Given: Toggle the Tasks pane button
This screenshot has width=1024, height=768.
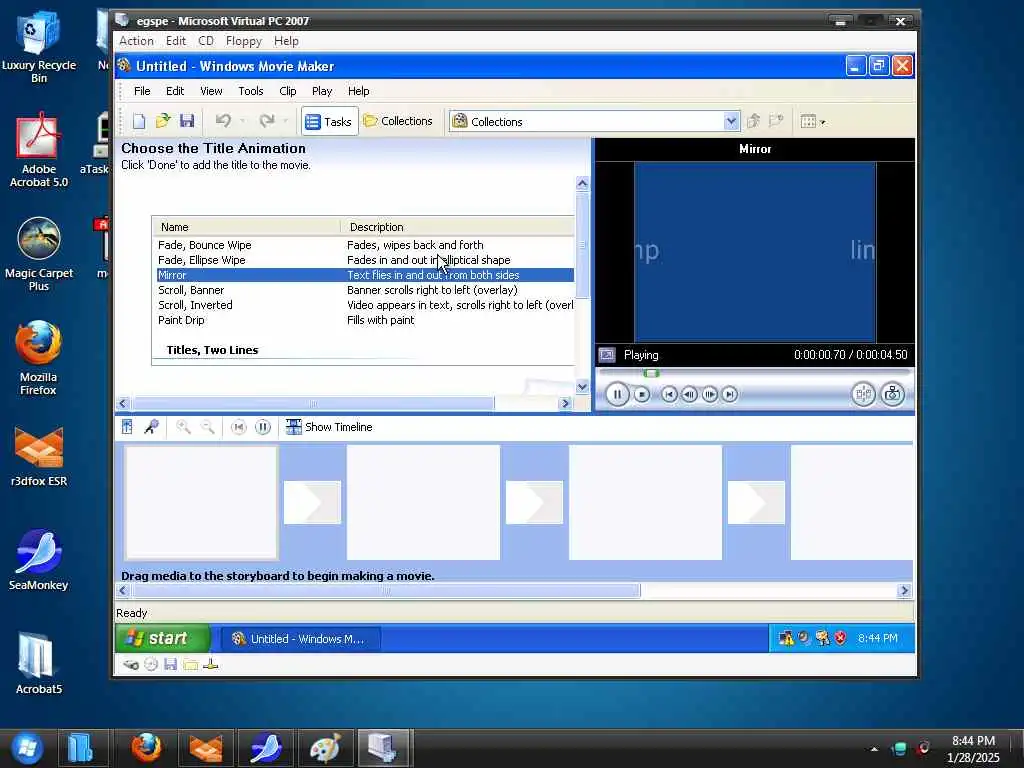Looking at the screenshot, I should 329,121.
